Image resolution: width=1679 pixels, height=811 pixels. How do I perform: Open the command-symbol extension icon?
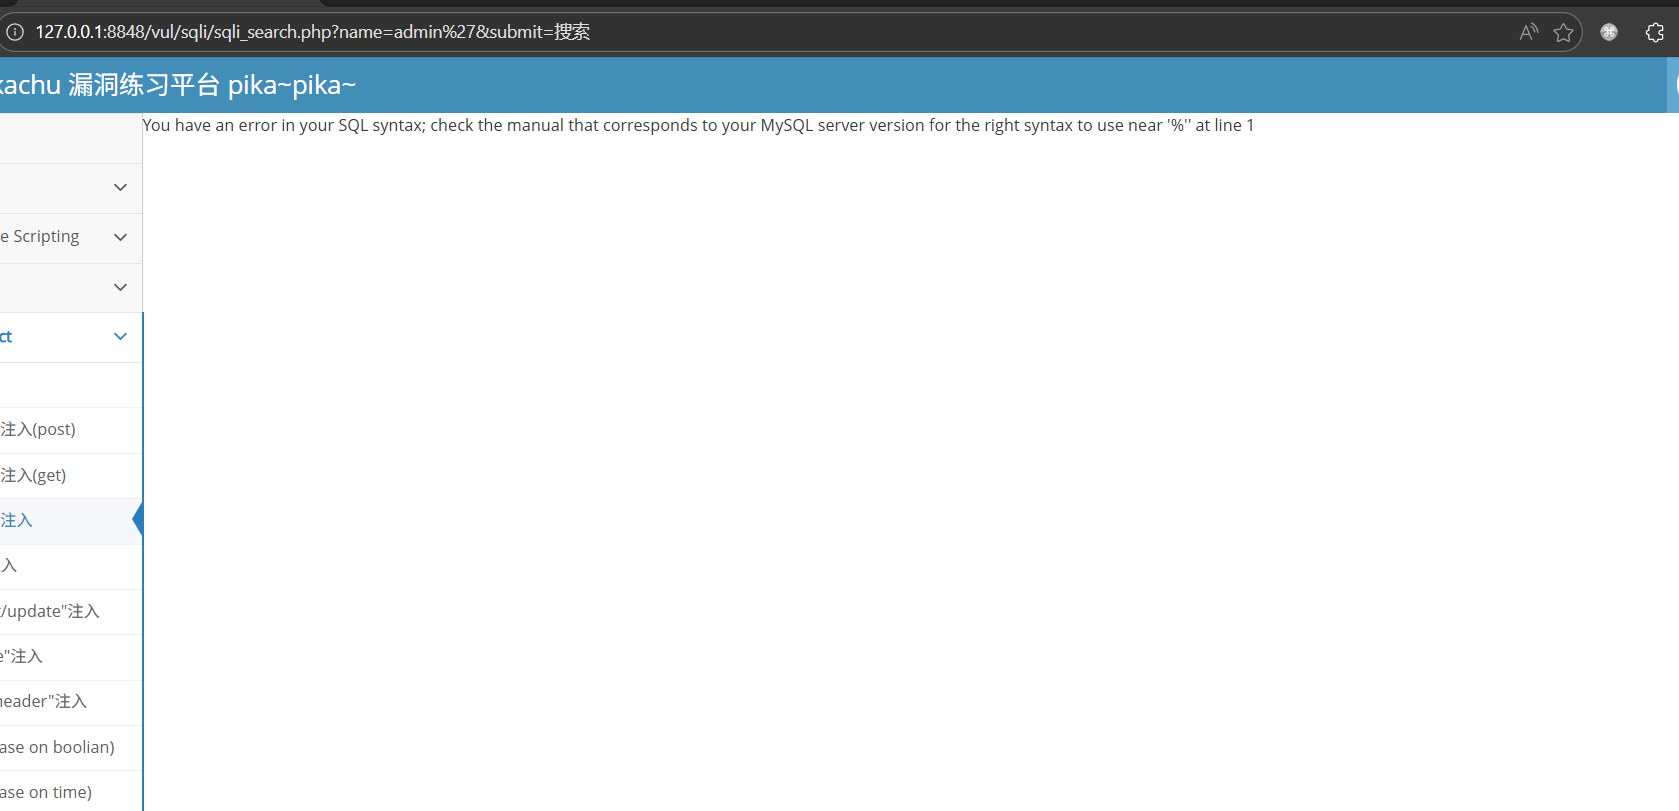[x=1609, y=32]
